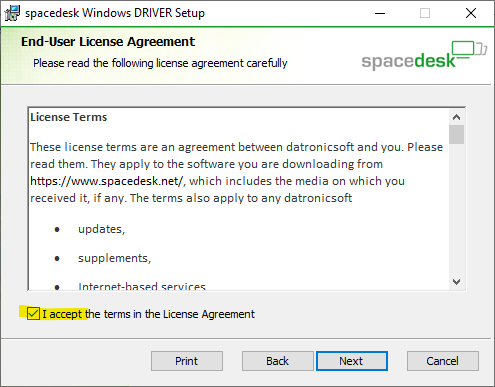Minimize the spacedesk Setup window
The image size is (495, 387).
[380, 13]
